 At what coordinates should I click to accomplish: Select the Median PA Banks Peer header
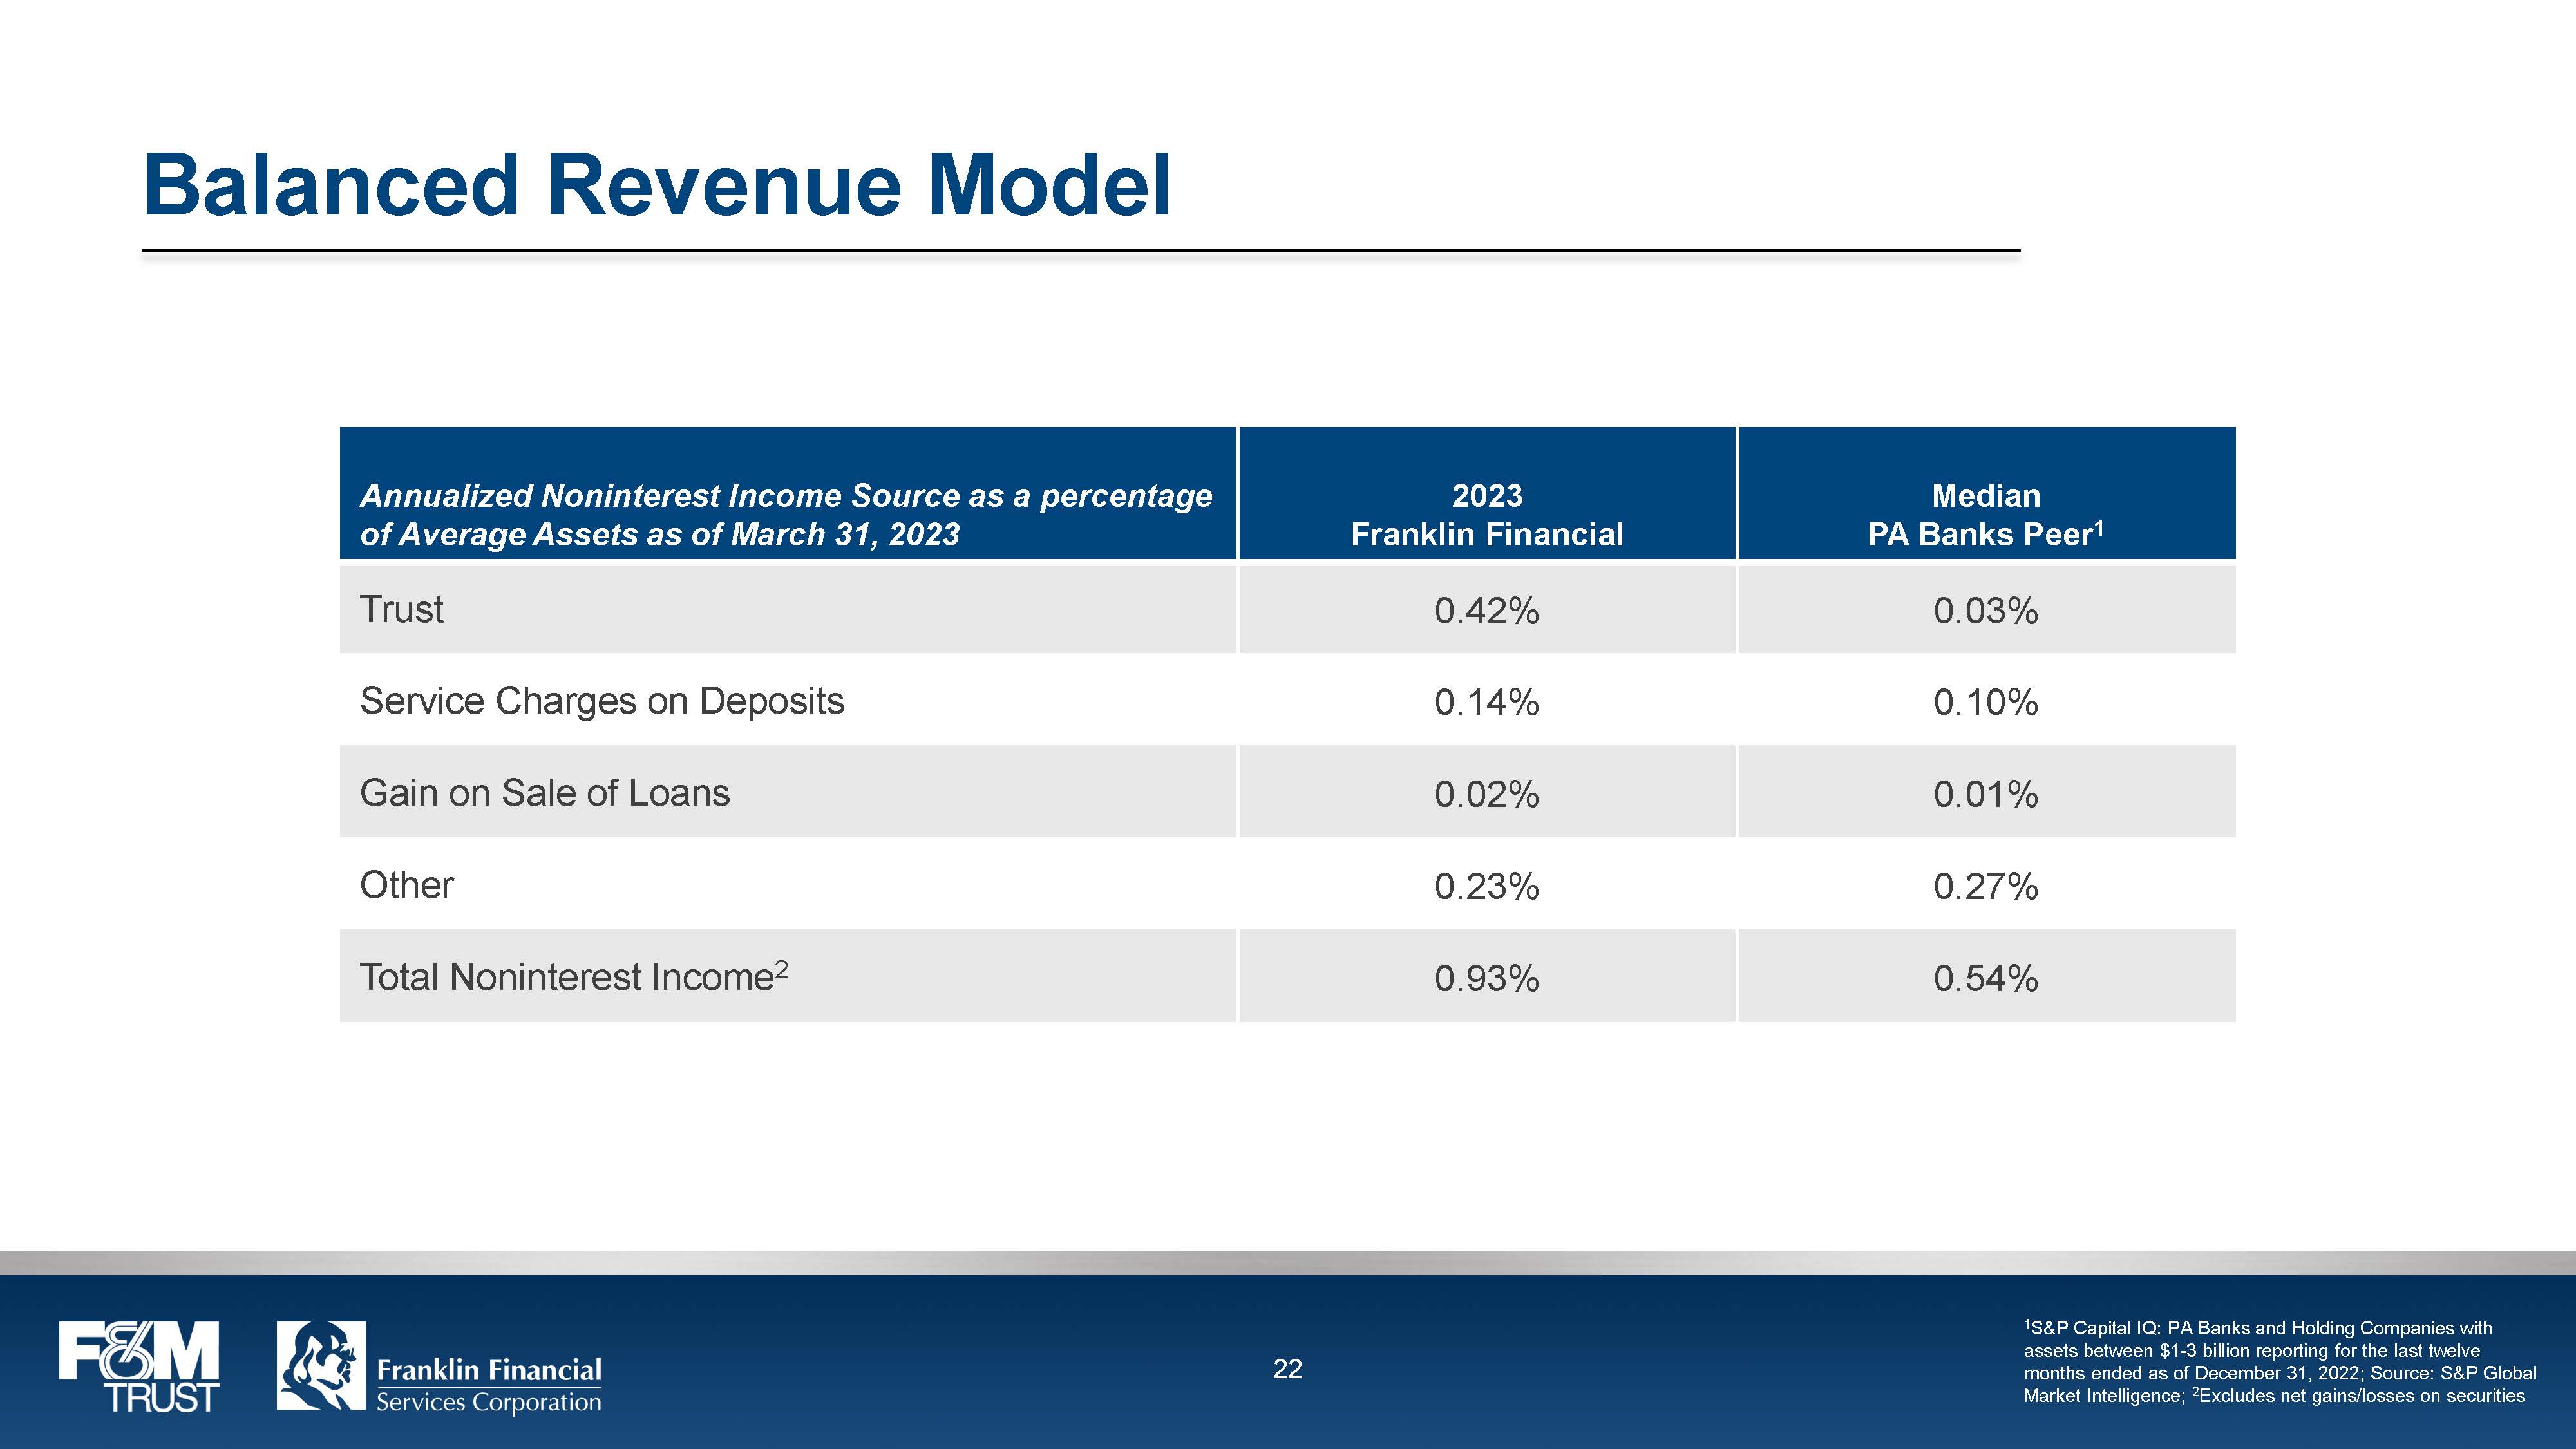coord(1985,514)
